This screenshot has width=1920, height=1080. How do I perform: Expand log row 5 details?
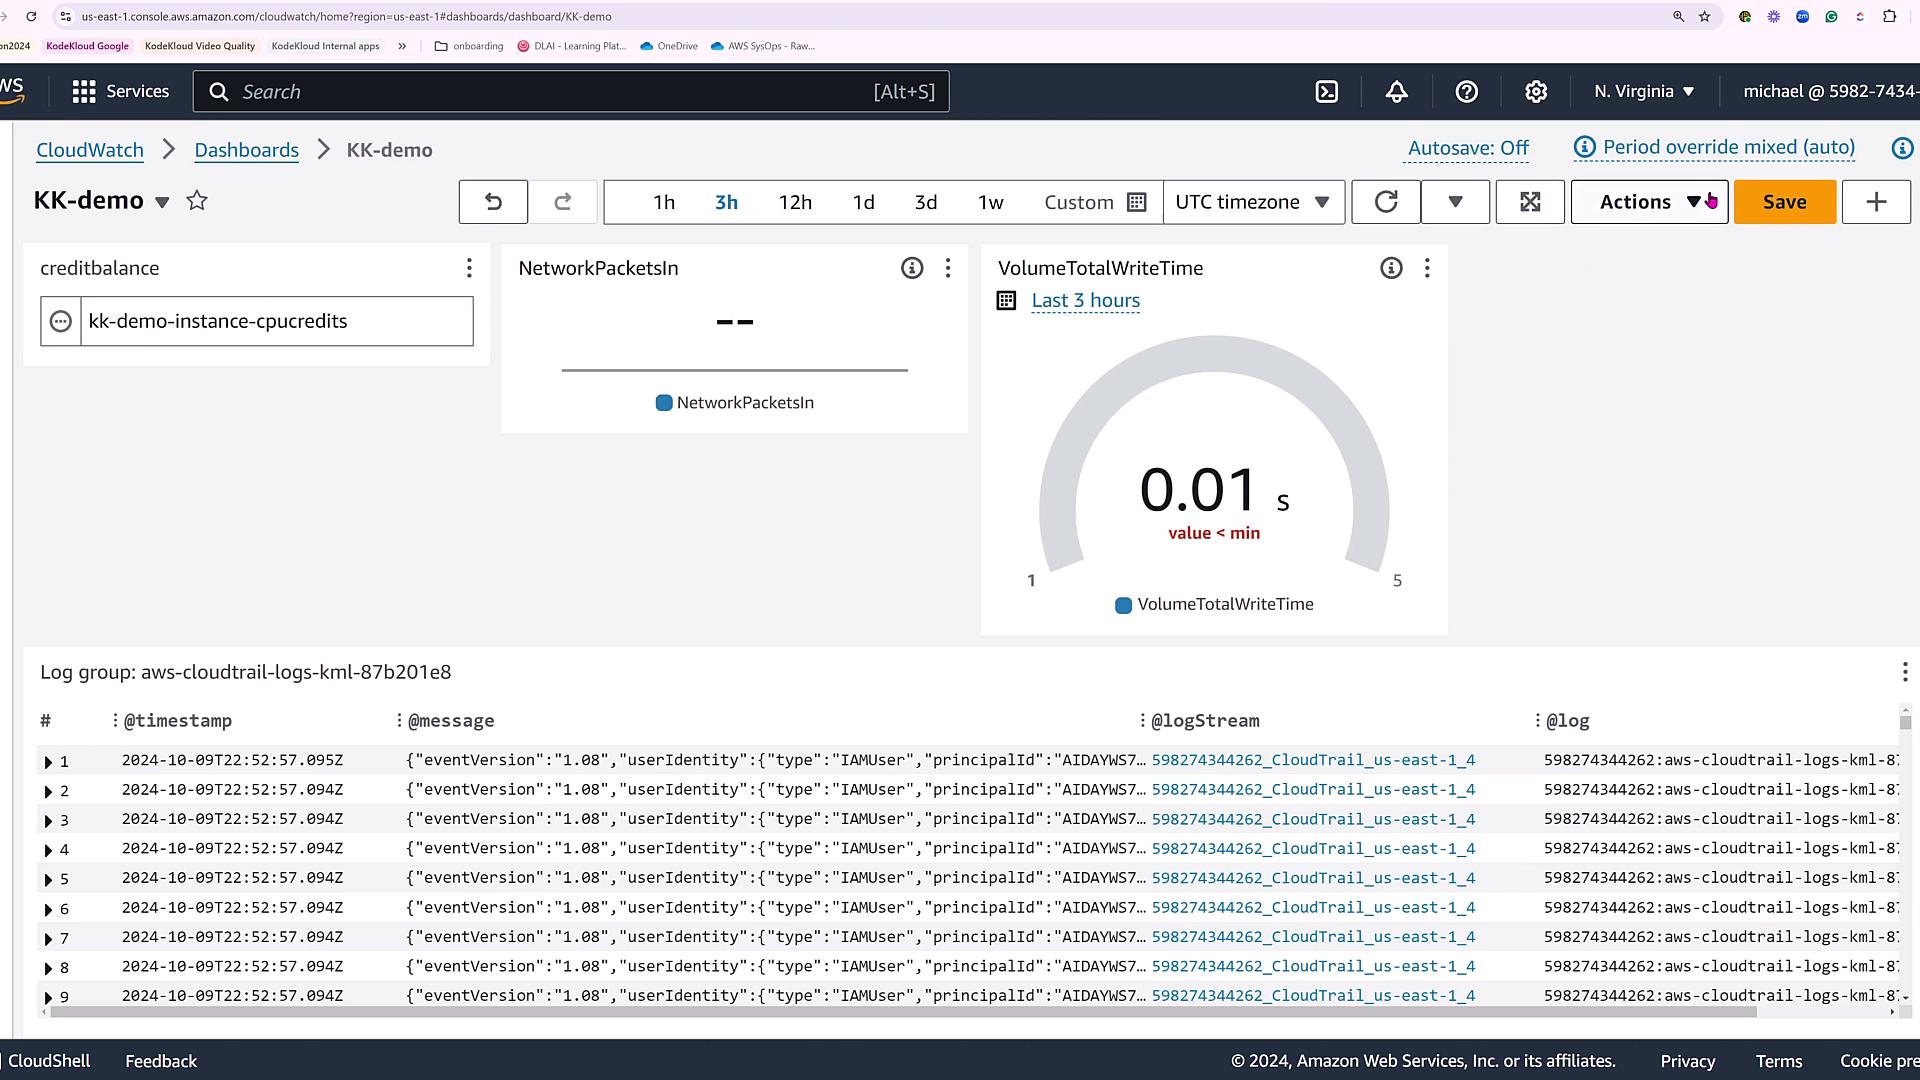(x=48, y=880)
